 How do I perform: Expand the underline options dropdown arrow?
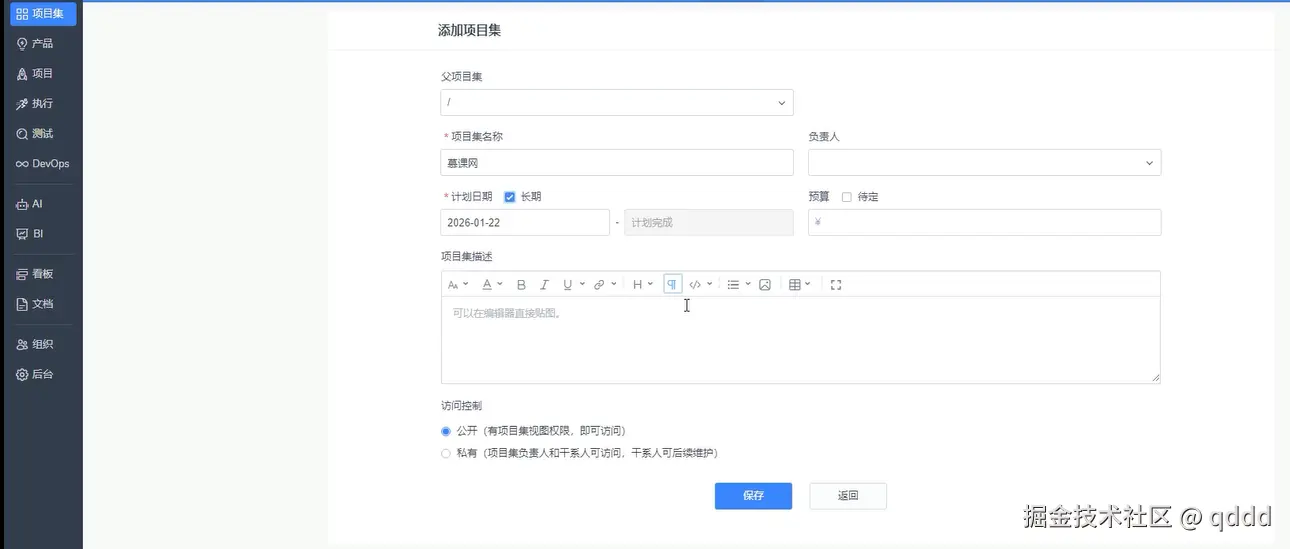pos(581,285)
